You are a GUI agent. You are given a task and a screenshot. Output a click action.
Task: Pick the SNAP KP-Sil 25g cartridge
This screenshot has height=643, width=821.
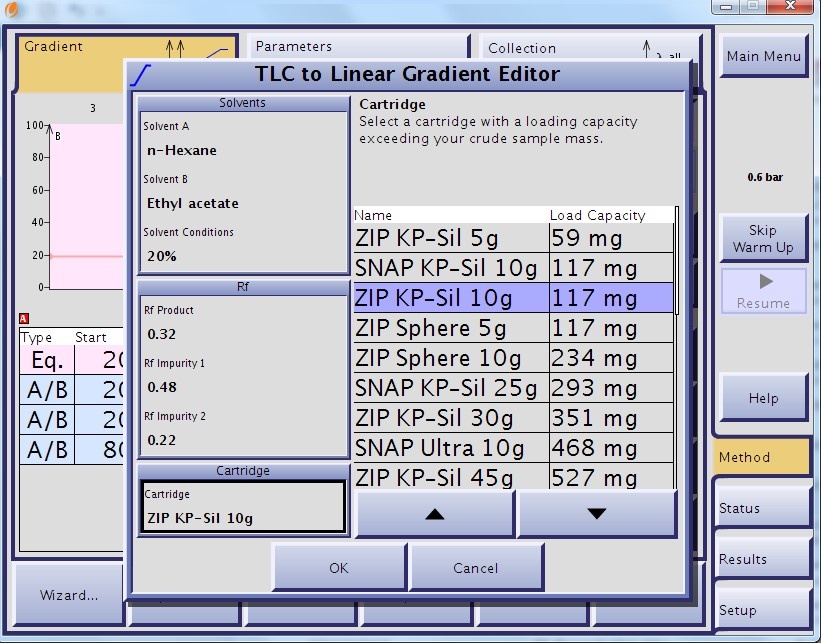pos(513,387)
